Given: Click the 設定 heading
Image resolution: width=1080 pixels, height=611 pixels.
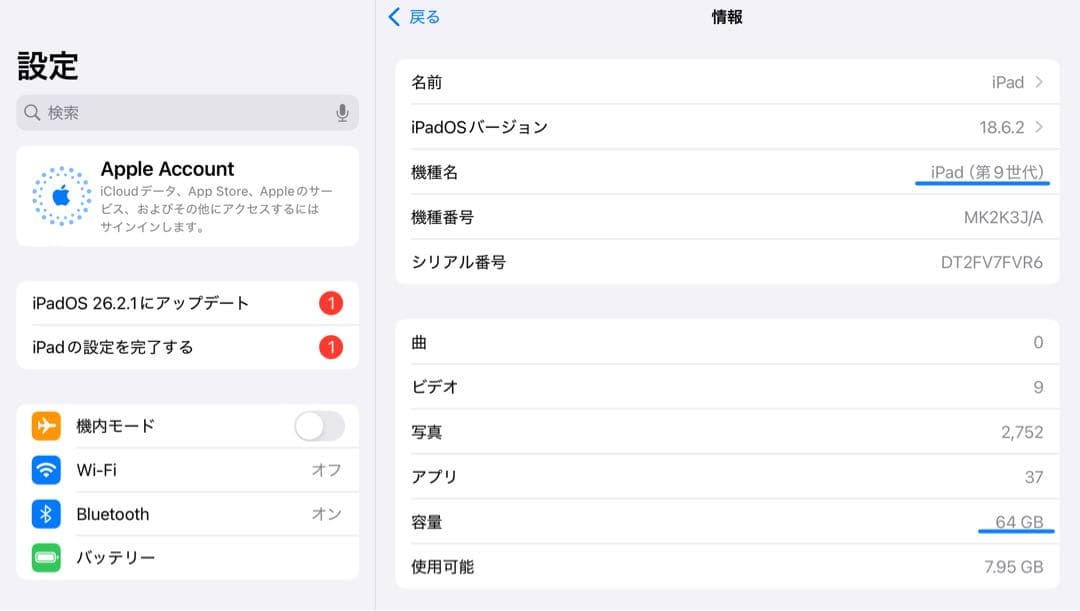Looking at the screenshot, I should (x=48, y=66).
